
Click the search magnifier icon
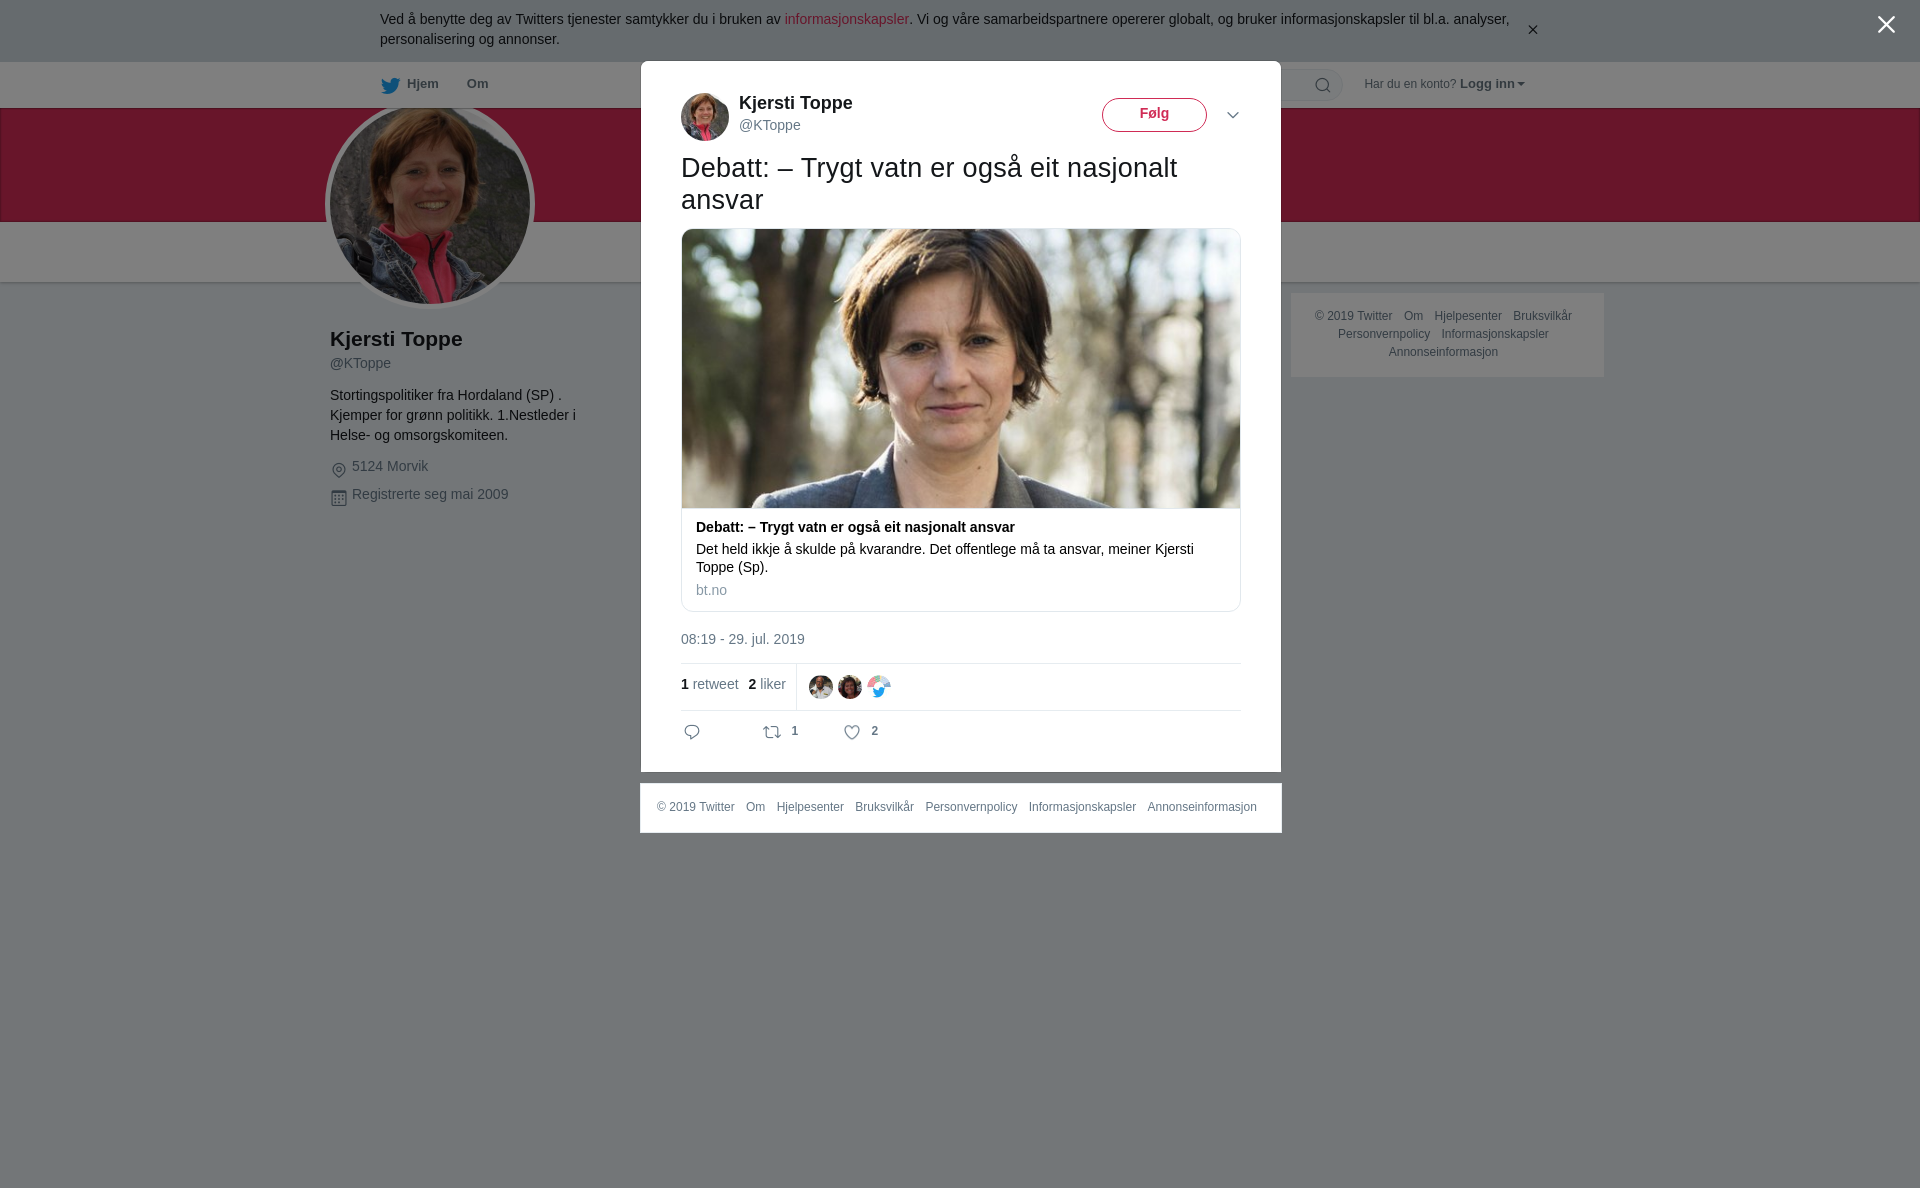tap(1322, 85)
